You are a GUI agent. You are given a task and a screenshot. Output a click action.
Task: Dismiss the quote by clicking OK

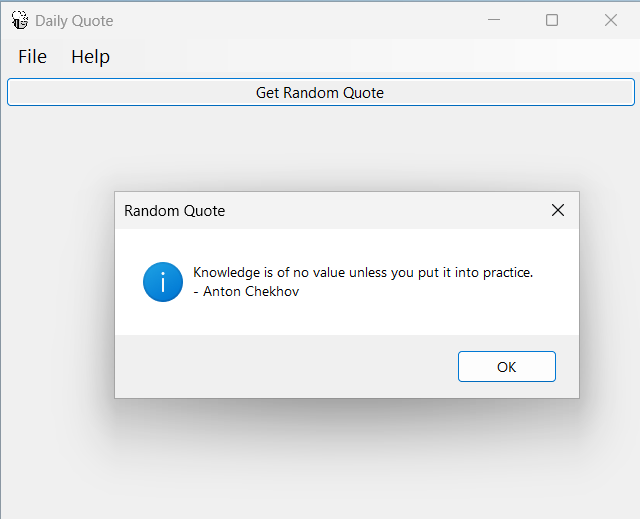click(507, 366)
